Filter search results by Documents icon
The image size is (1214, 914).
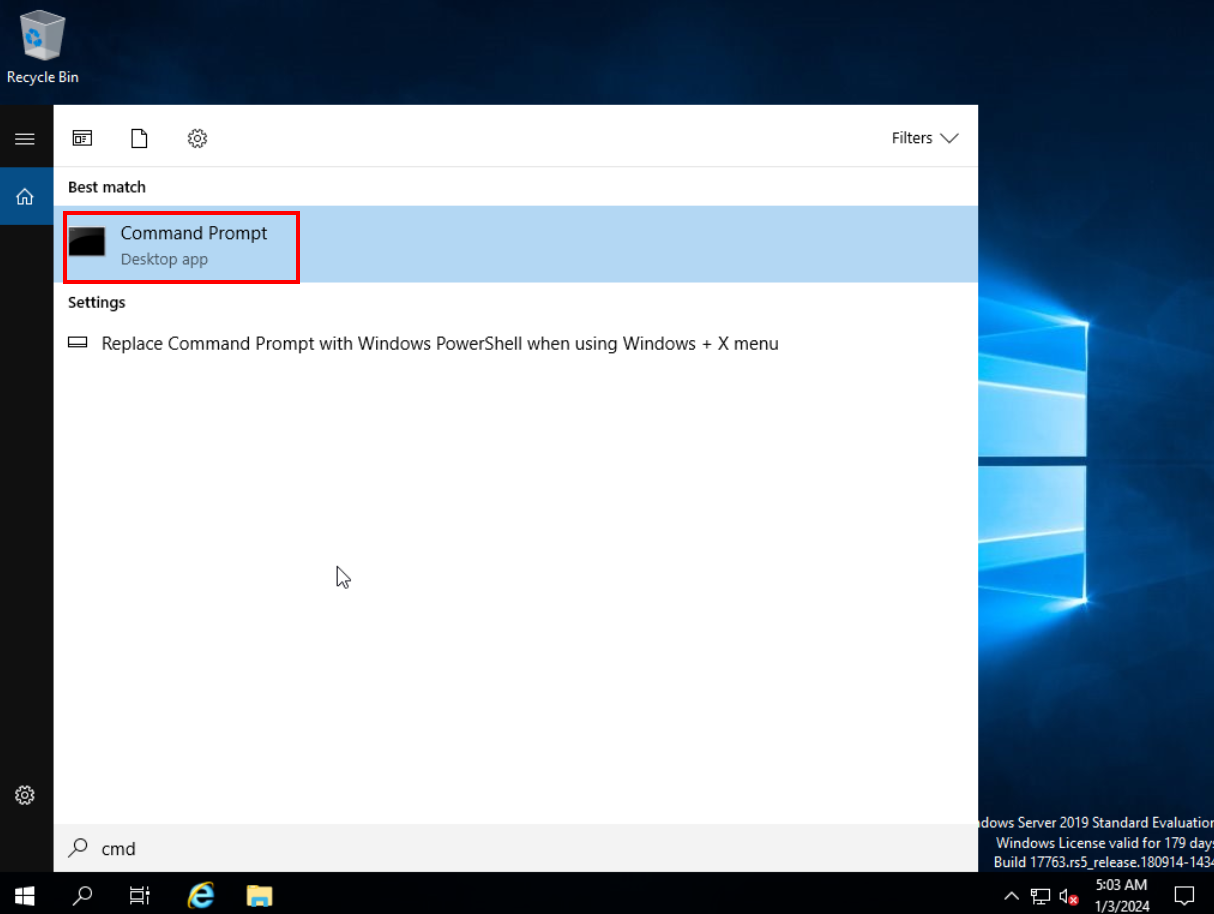coord(139,139)
